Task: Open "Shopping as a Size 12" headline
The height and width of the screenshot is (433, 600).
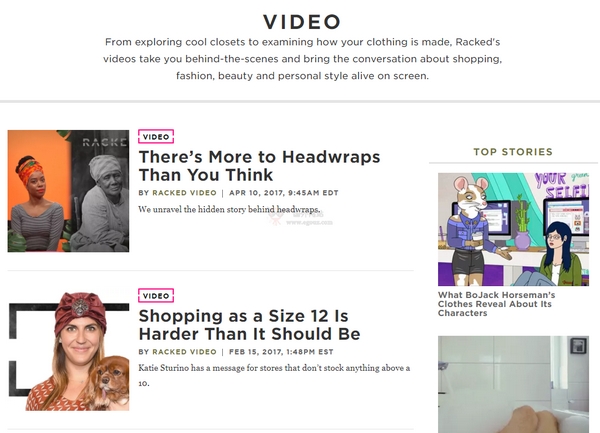Action: 249,325
